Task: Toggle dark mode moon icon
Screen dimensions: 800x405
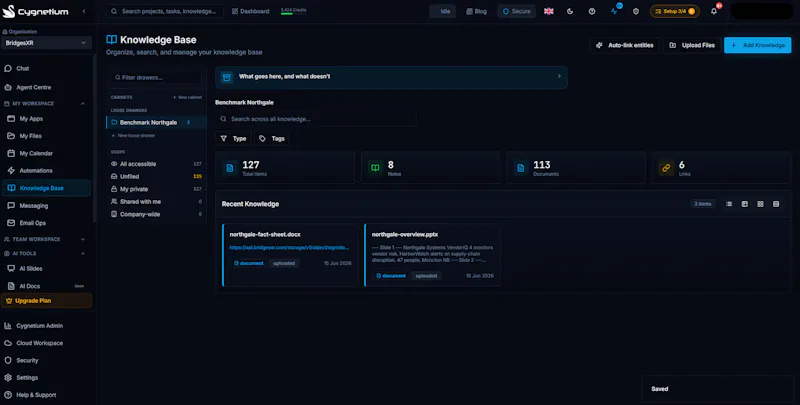Action: click(570, 11)
